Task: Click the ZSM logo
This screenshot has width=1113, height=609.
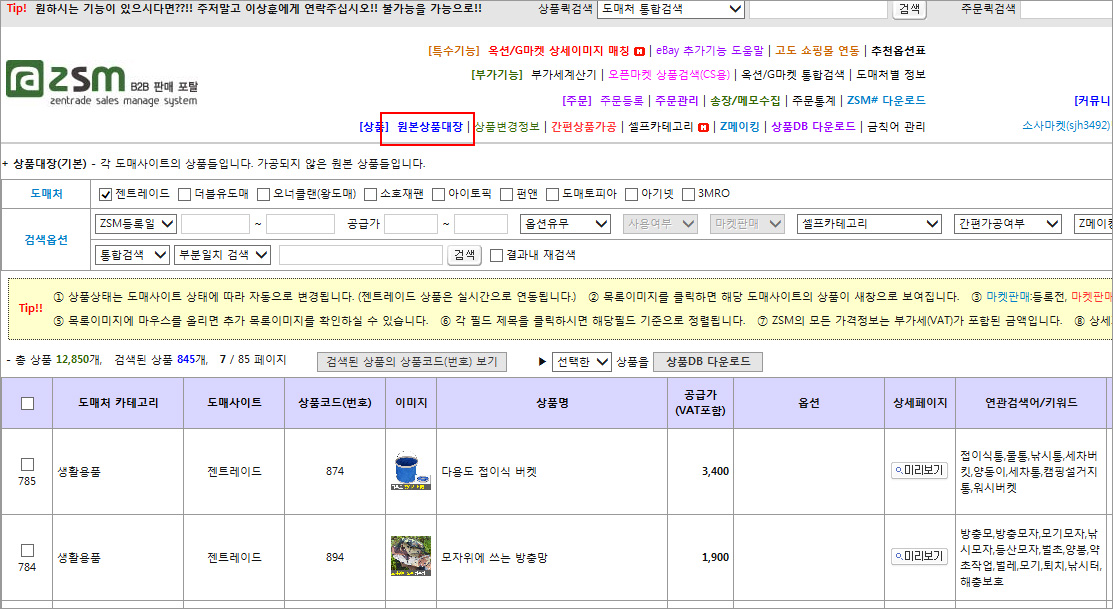Action: click(100, 82)
